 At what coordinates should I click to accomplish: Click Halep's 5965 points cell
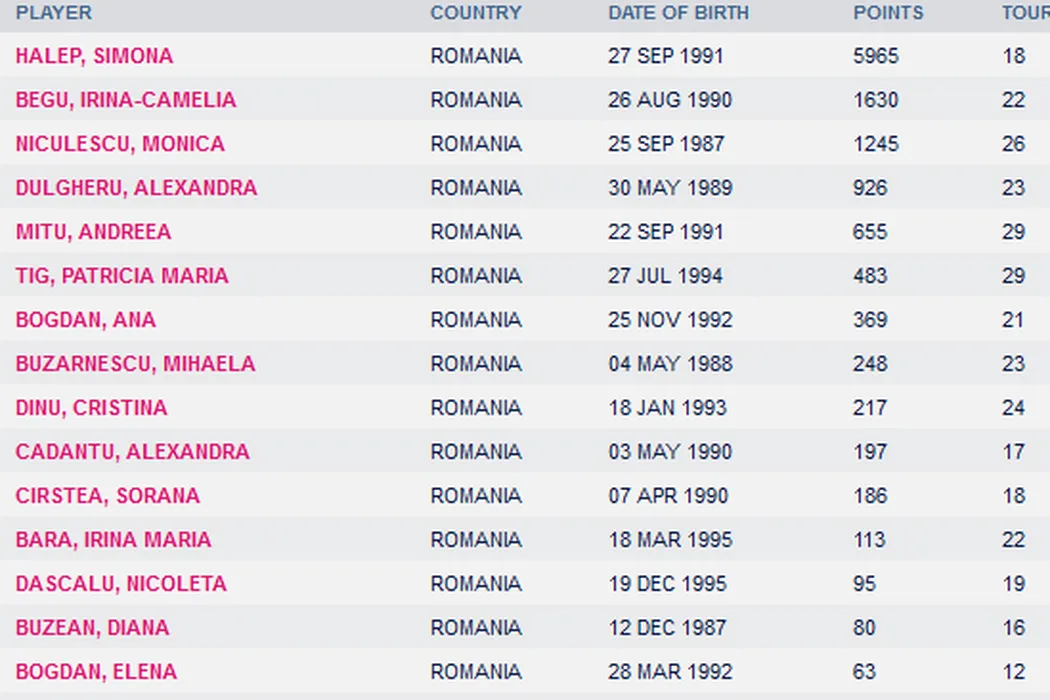pos(876,56)
